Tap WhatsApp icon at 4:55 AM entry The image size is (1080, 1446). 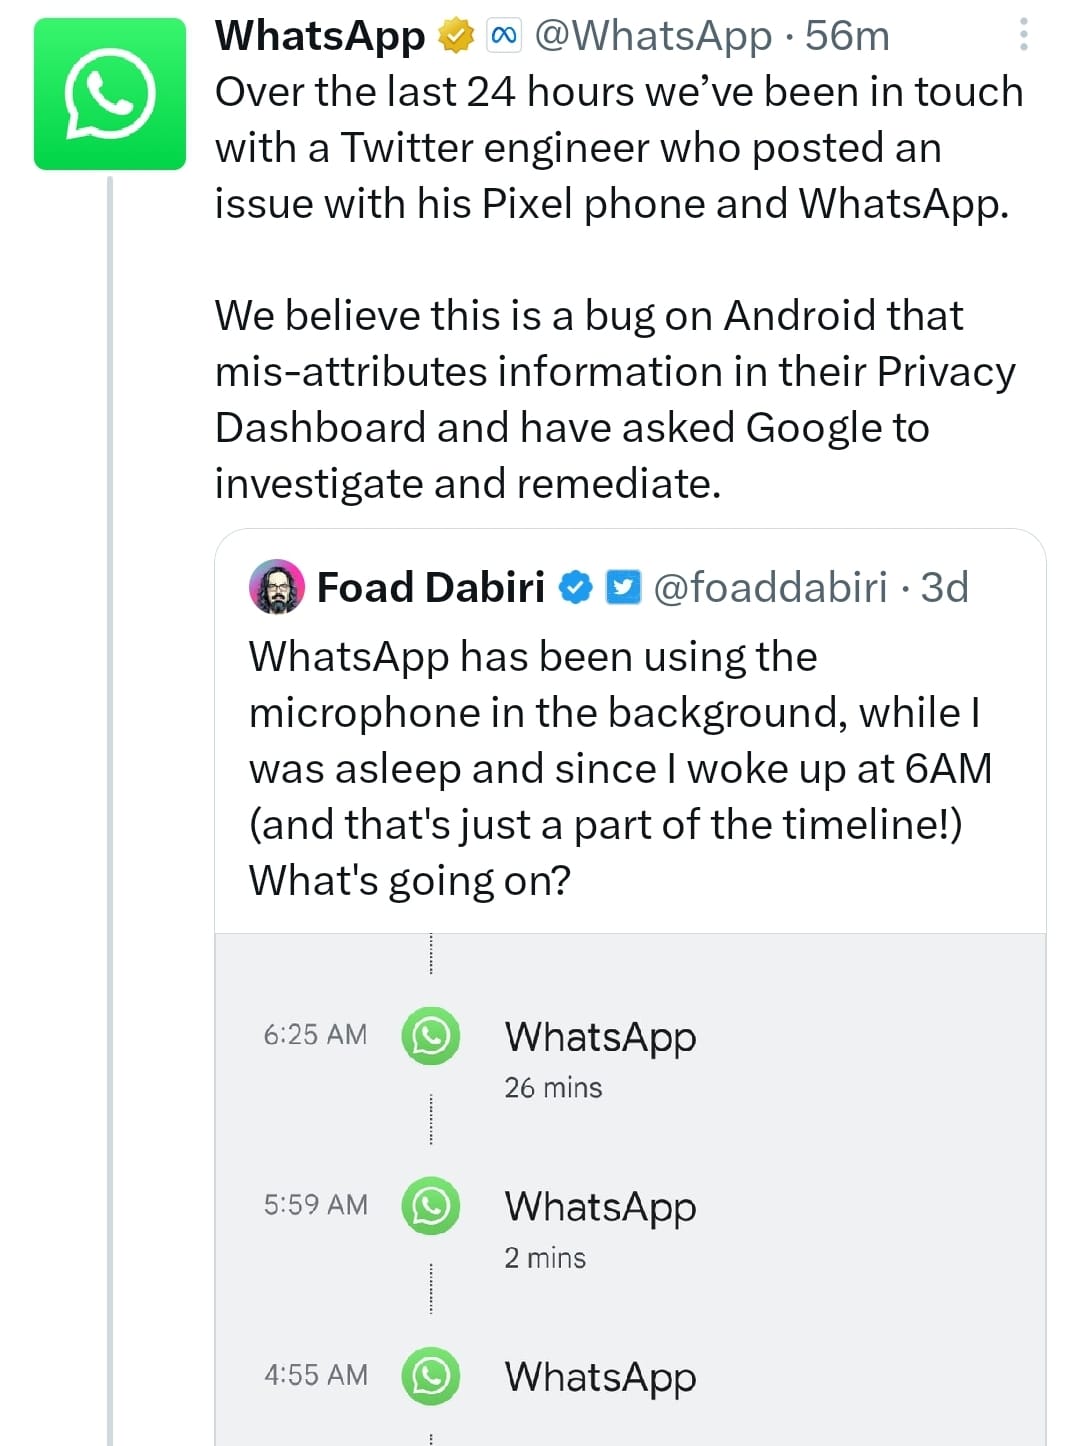point(431,1376)
